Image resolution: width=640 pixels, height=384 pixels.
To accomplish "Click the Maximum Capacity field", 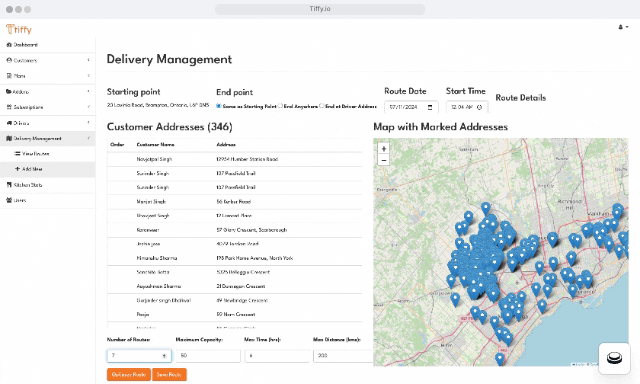I will pos(208,356).
